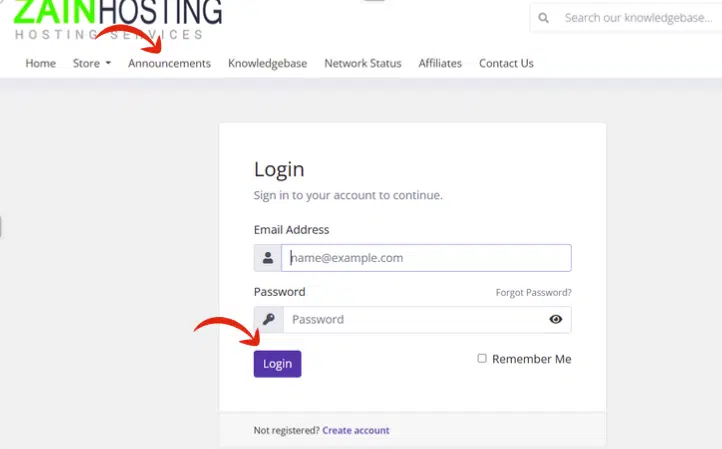Click the key icon beside password field
Viewport: 722px width, 449px height.
(x=268, y=320)
